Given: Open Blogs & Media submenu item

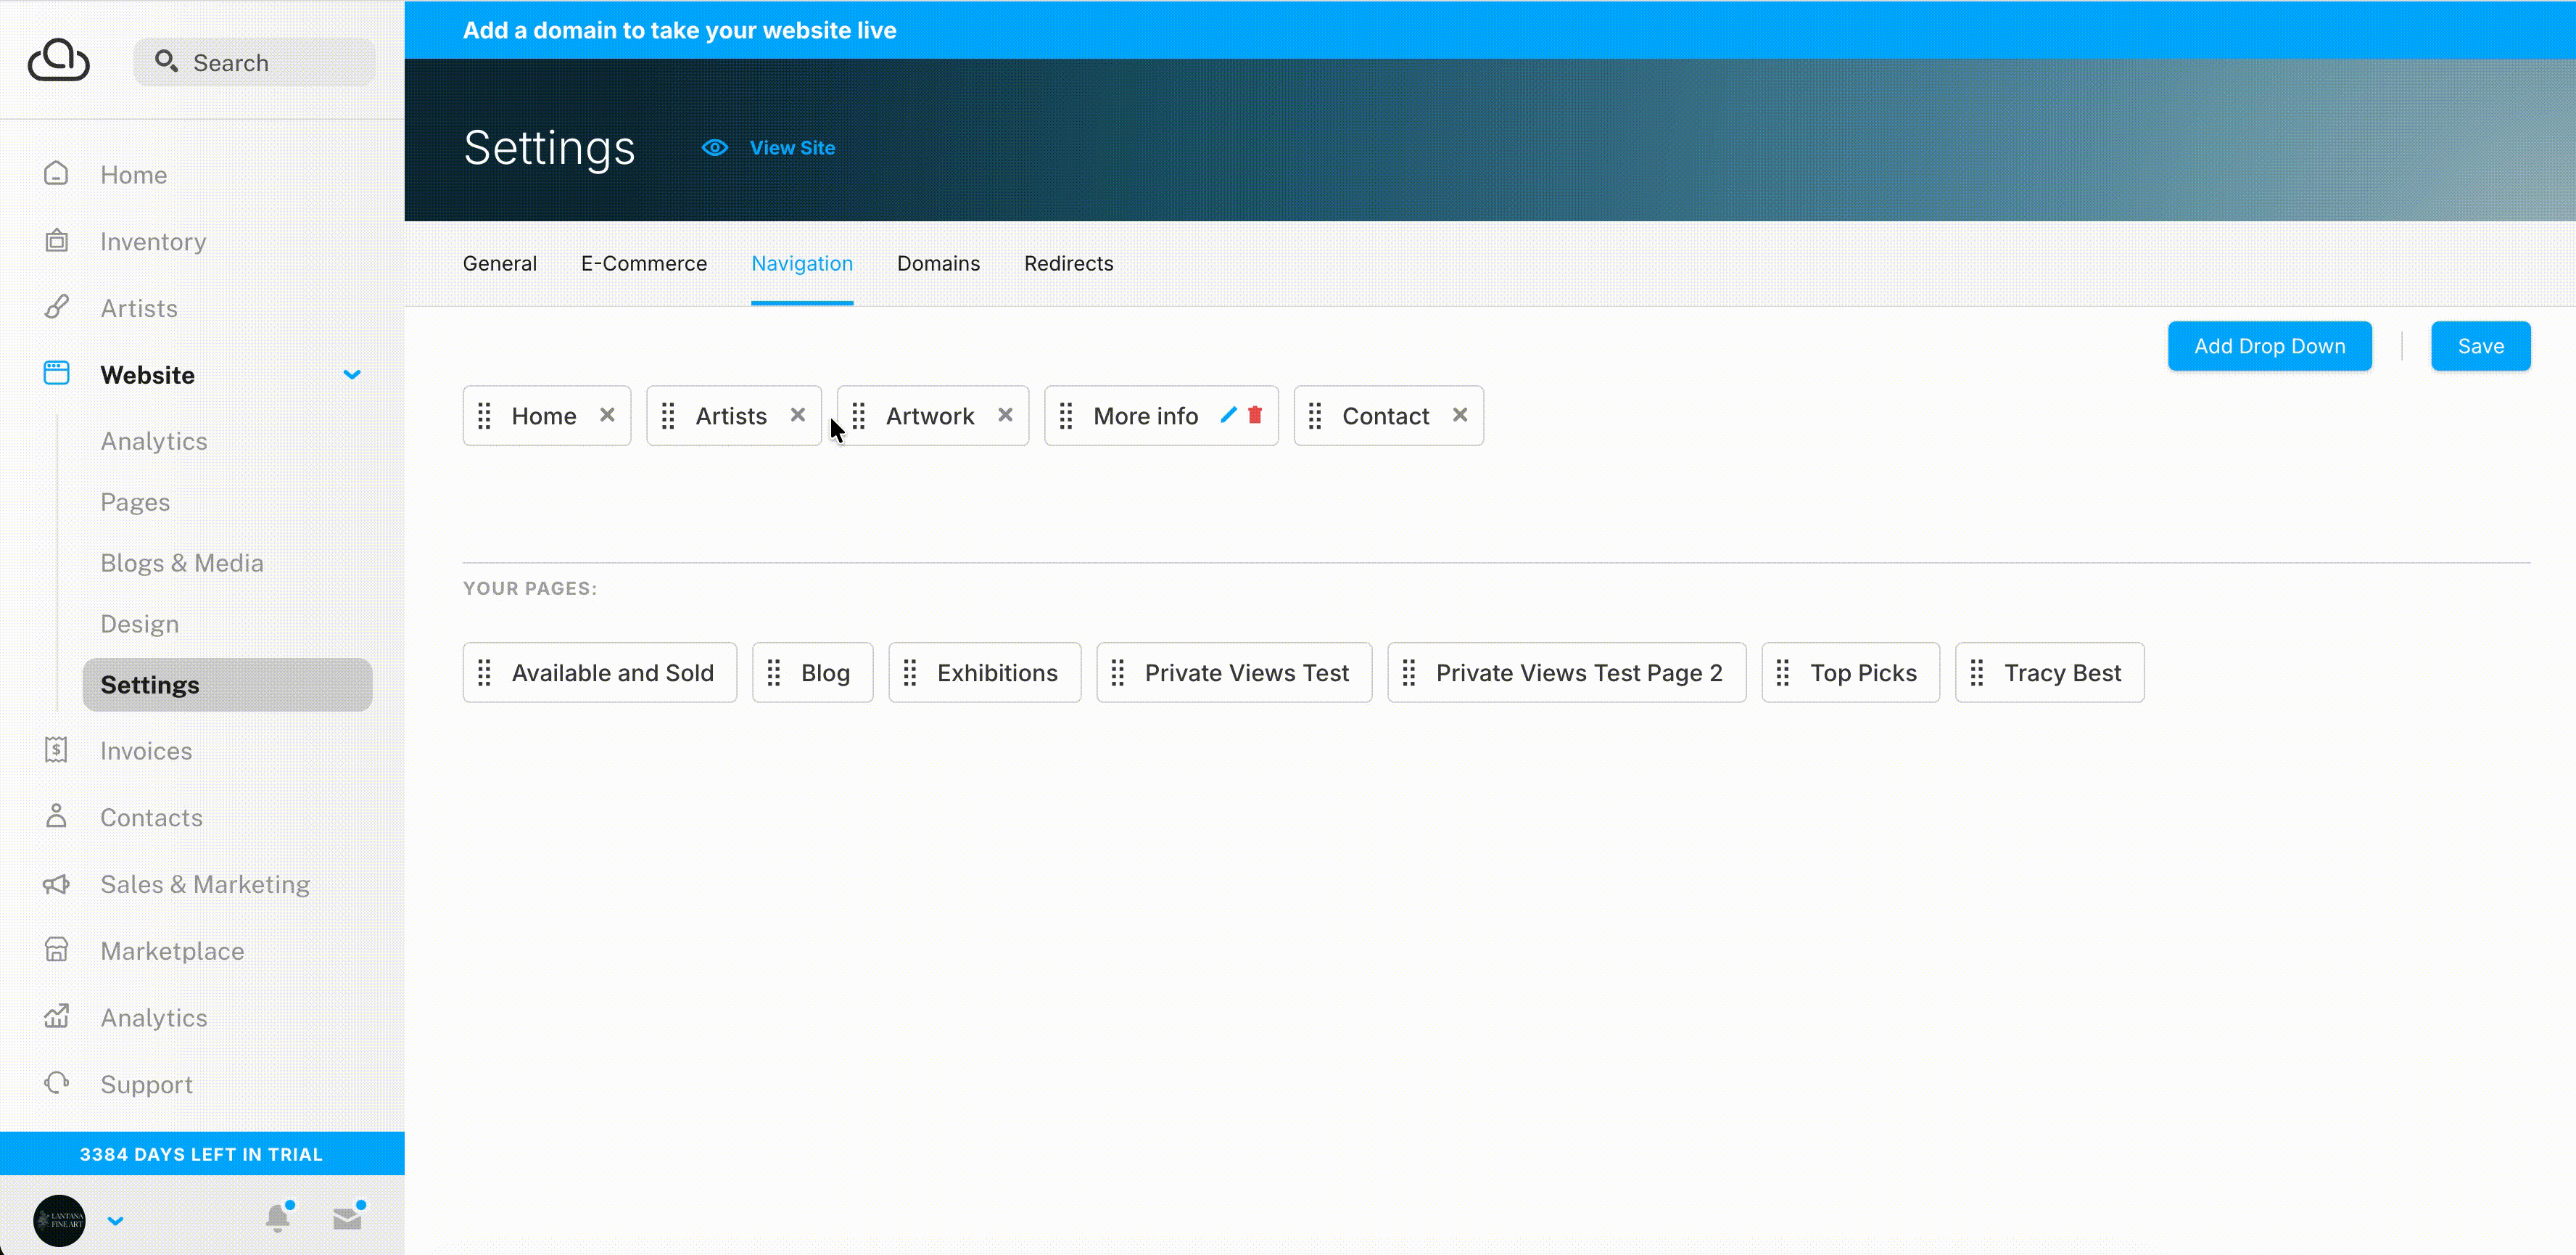Looking at the screenshot, I should coord(182,563).
